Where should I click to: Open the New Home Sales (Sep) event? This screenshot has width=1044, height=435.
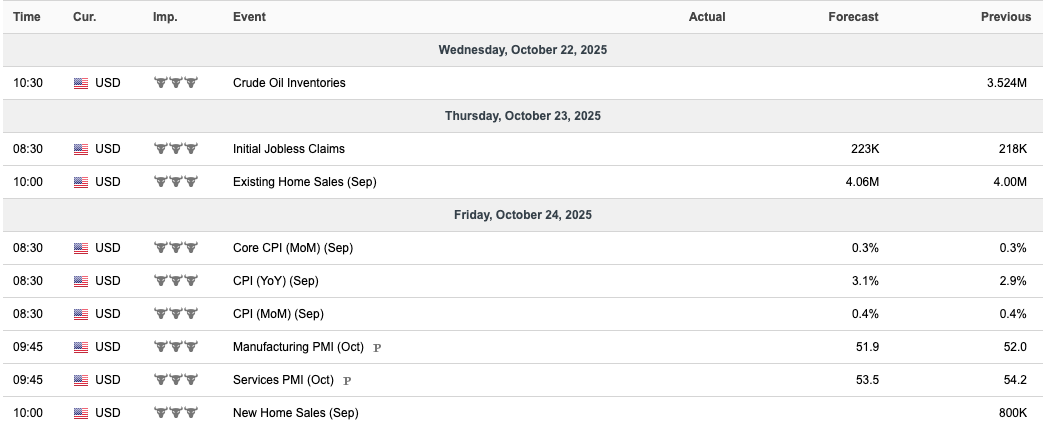click(x=296, y=412)
